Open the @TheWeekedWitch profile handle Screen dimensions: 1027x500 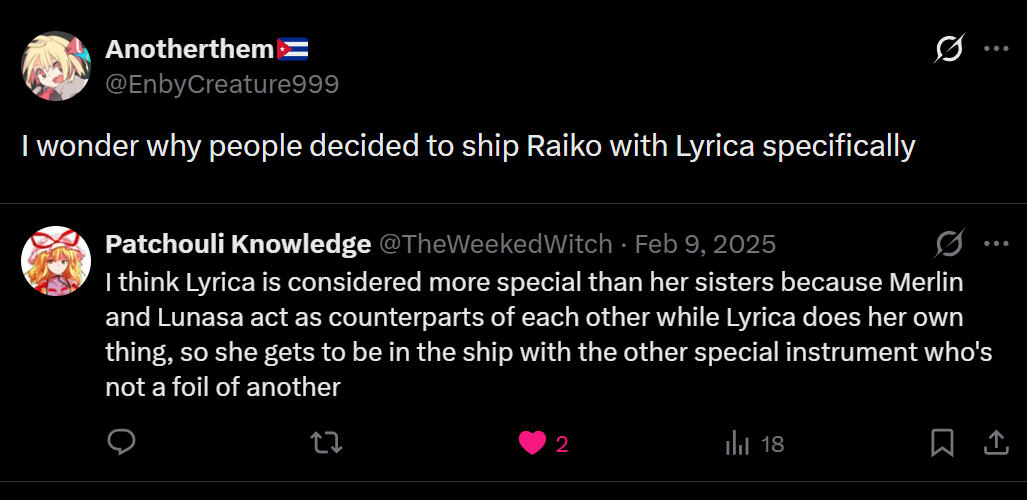coord(495,244)
